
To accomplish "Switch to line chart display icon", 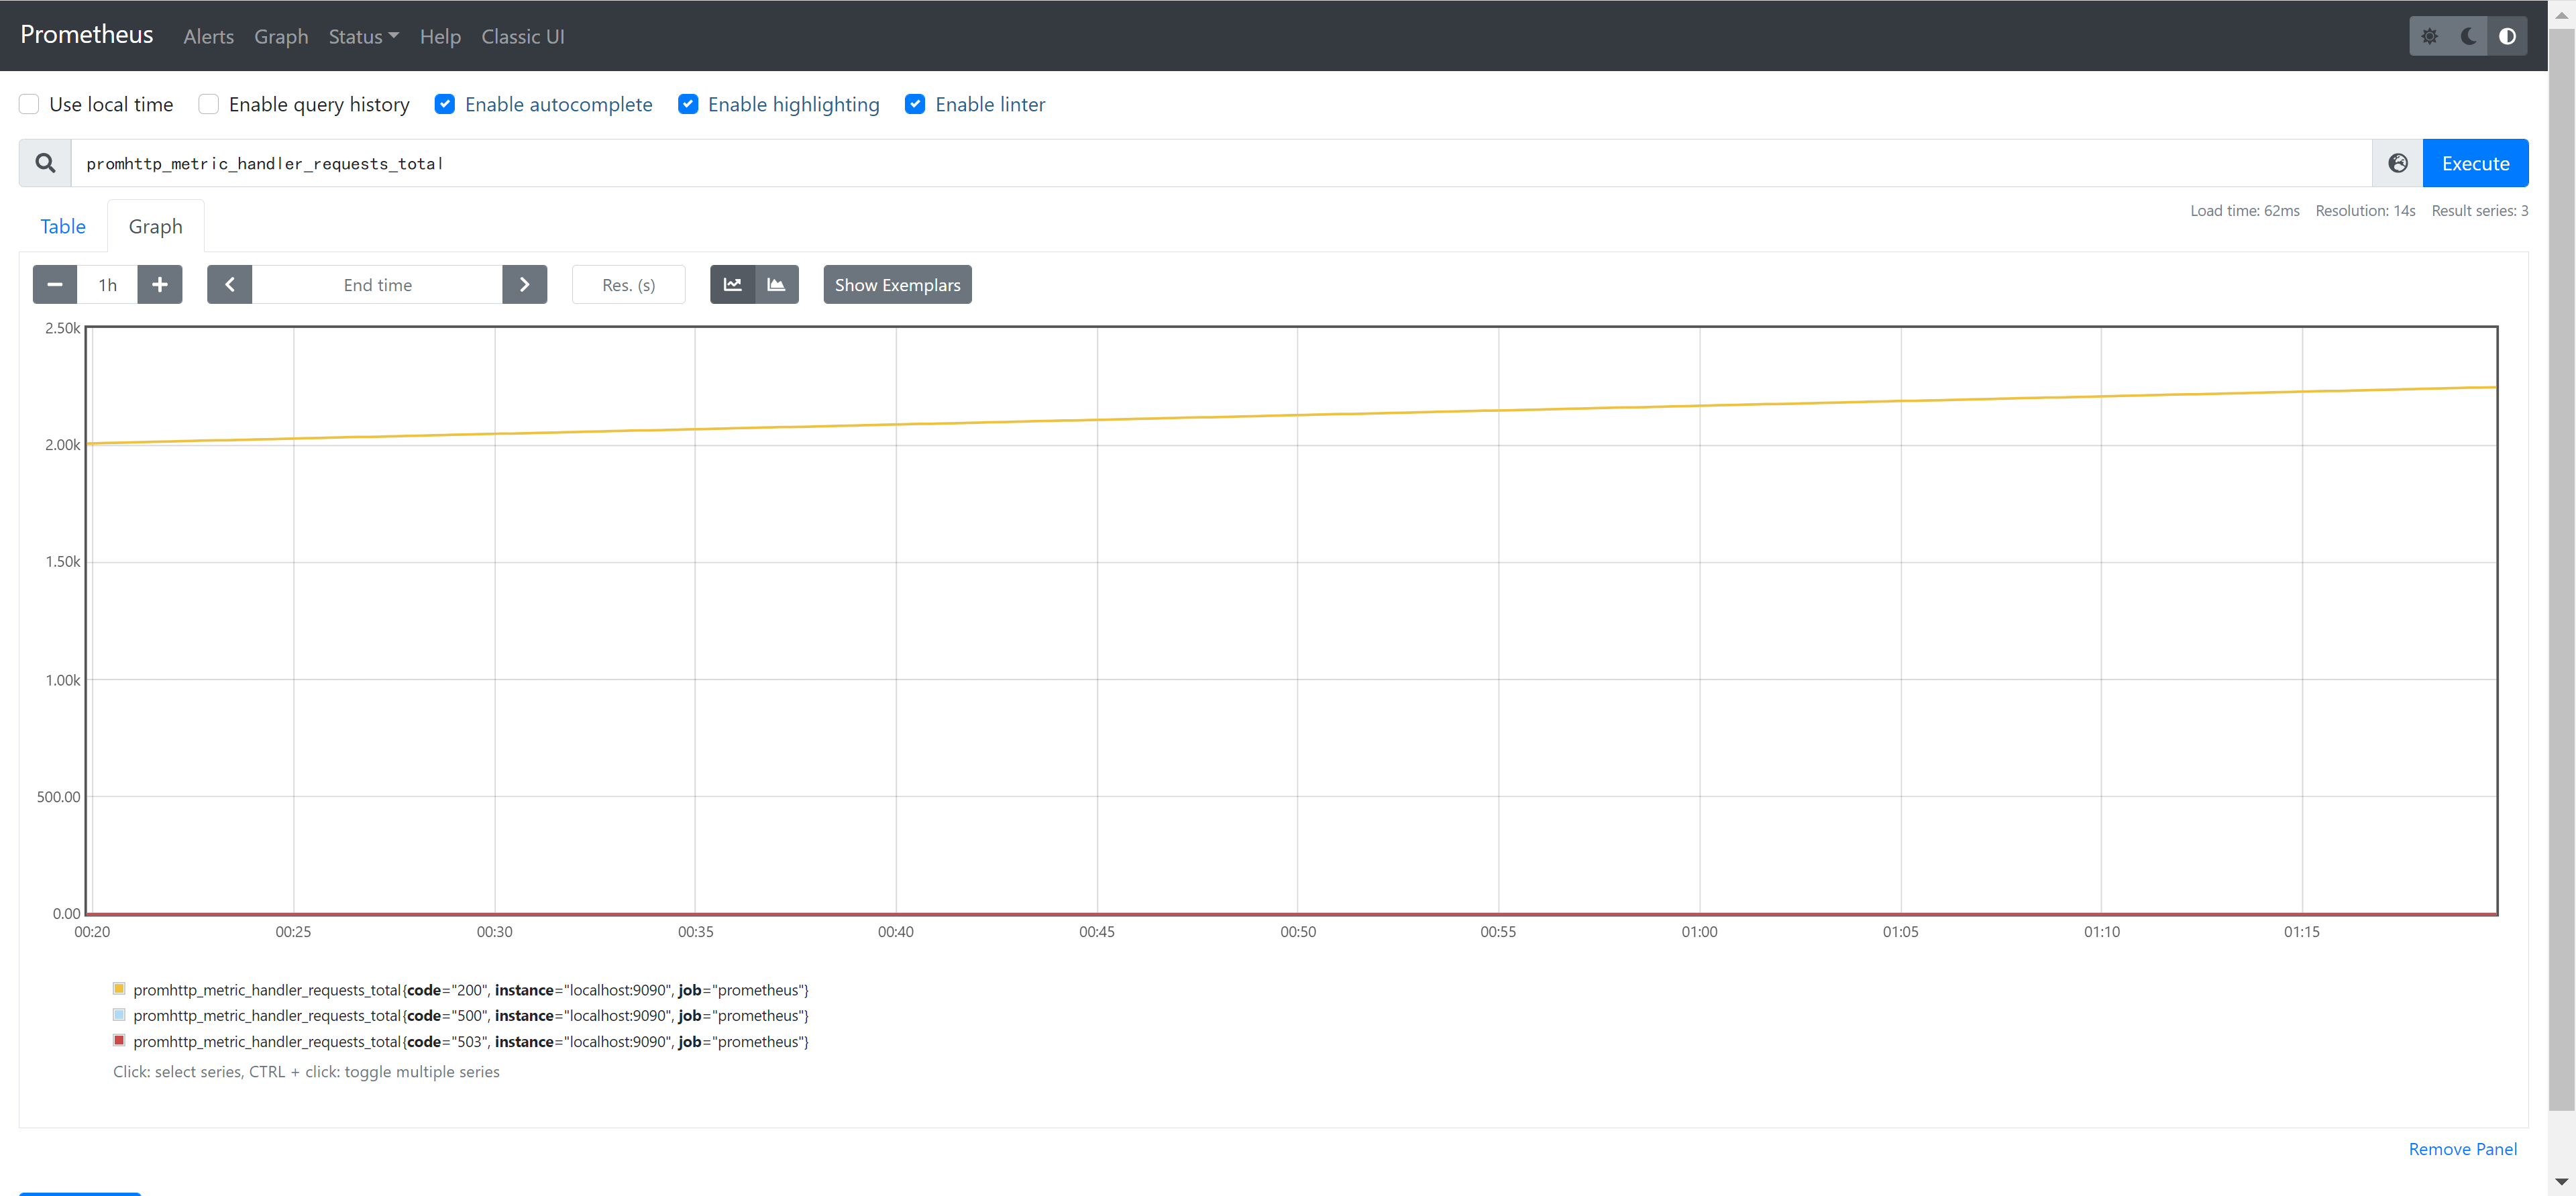I will click(732, 285).
